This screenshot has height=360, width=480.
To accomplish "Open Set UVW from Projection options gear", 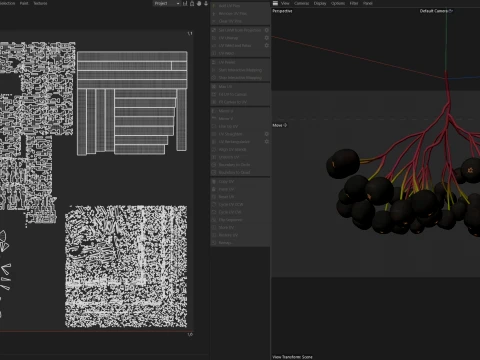I will (x=266, y=30).
